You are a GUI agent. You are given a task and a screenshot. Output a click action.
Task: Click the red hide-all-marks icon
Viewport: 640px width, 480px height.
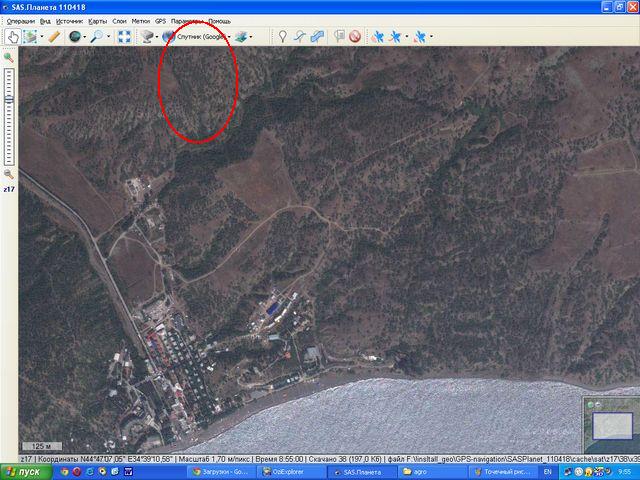tap(354, 36)
